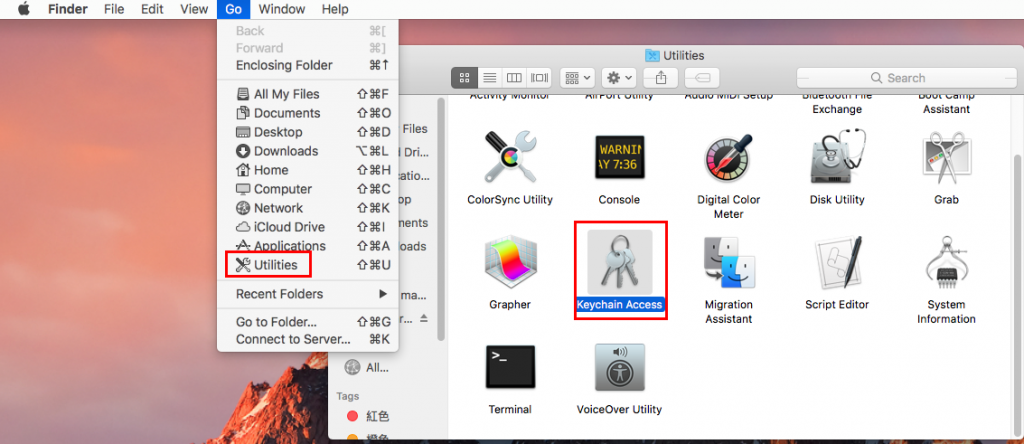Choose Computer in Go menu
The width and height of the screenshot is (1024, 444).
308,189
